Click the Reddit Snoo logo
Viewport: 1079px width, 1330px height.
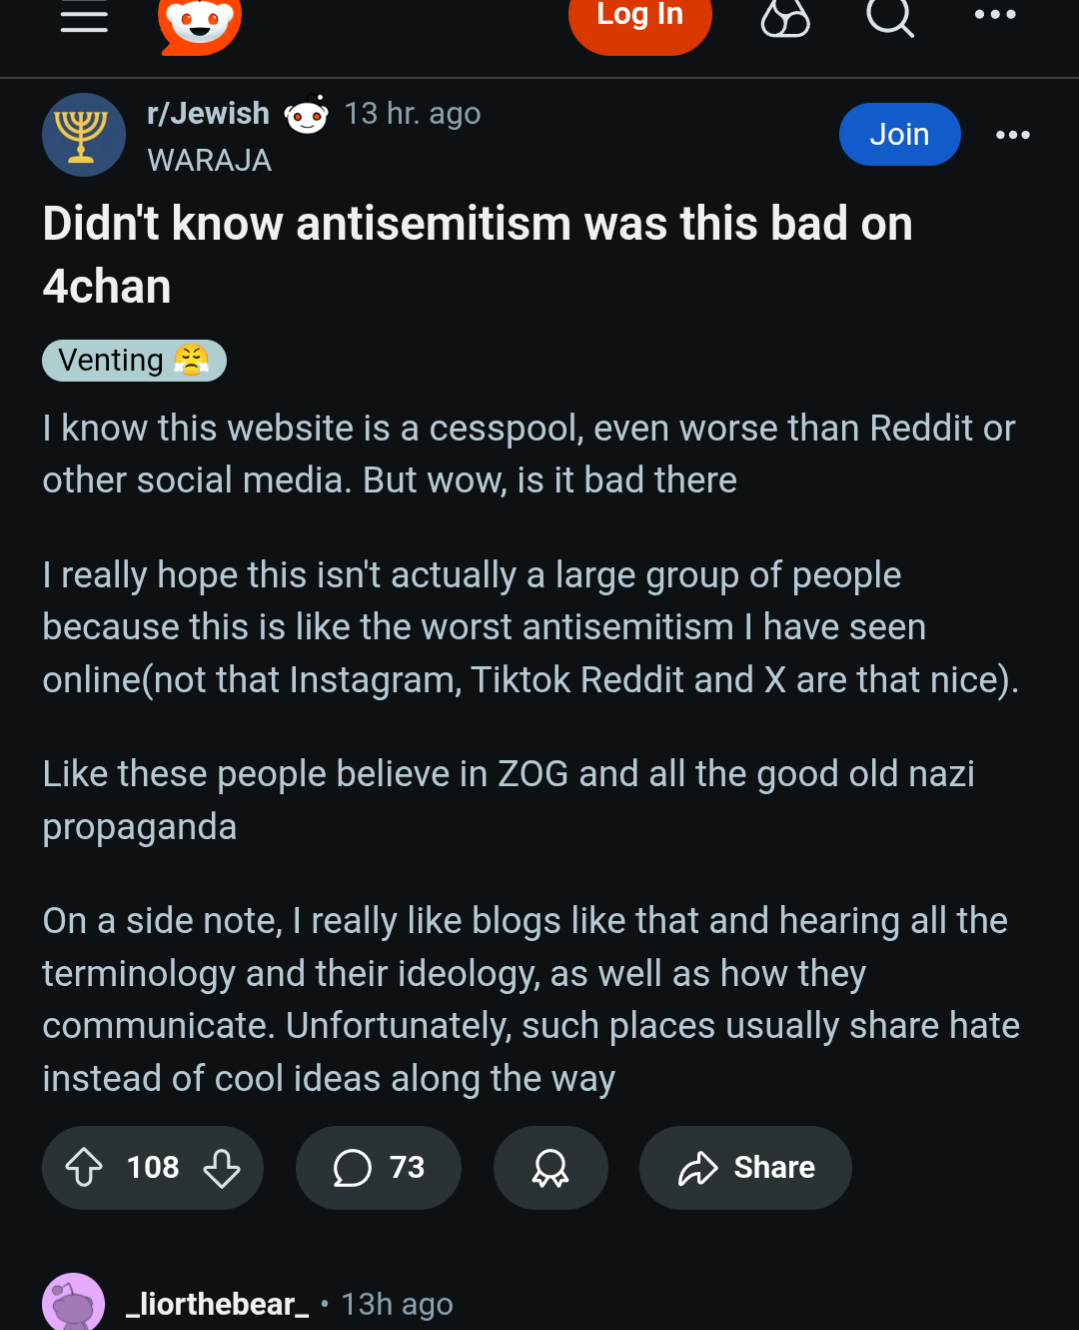pos(200,22)
